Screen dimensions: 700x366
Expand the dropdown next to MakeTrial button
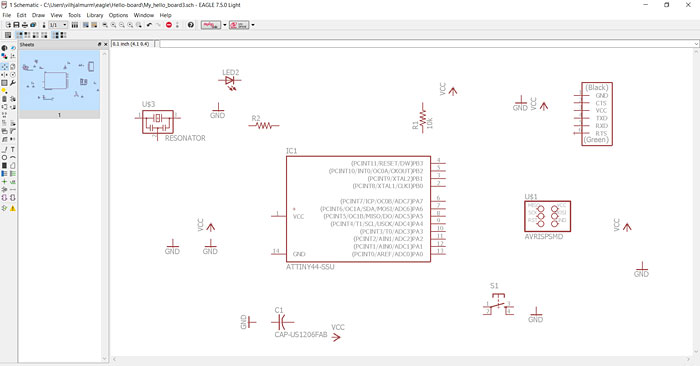225,25
